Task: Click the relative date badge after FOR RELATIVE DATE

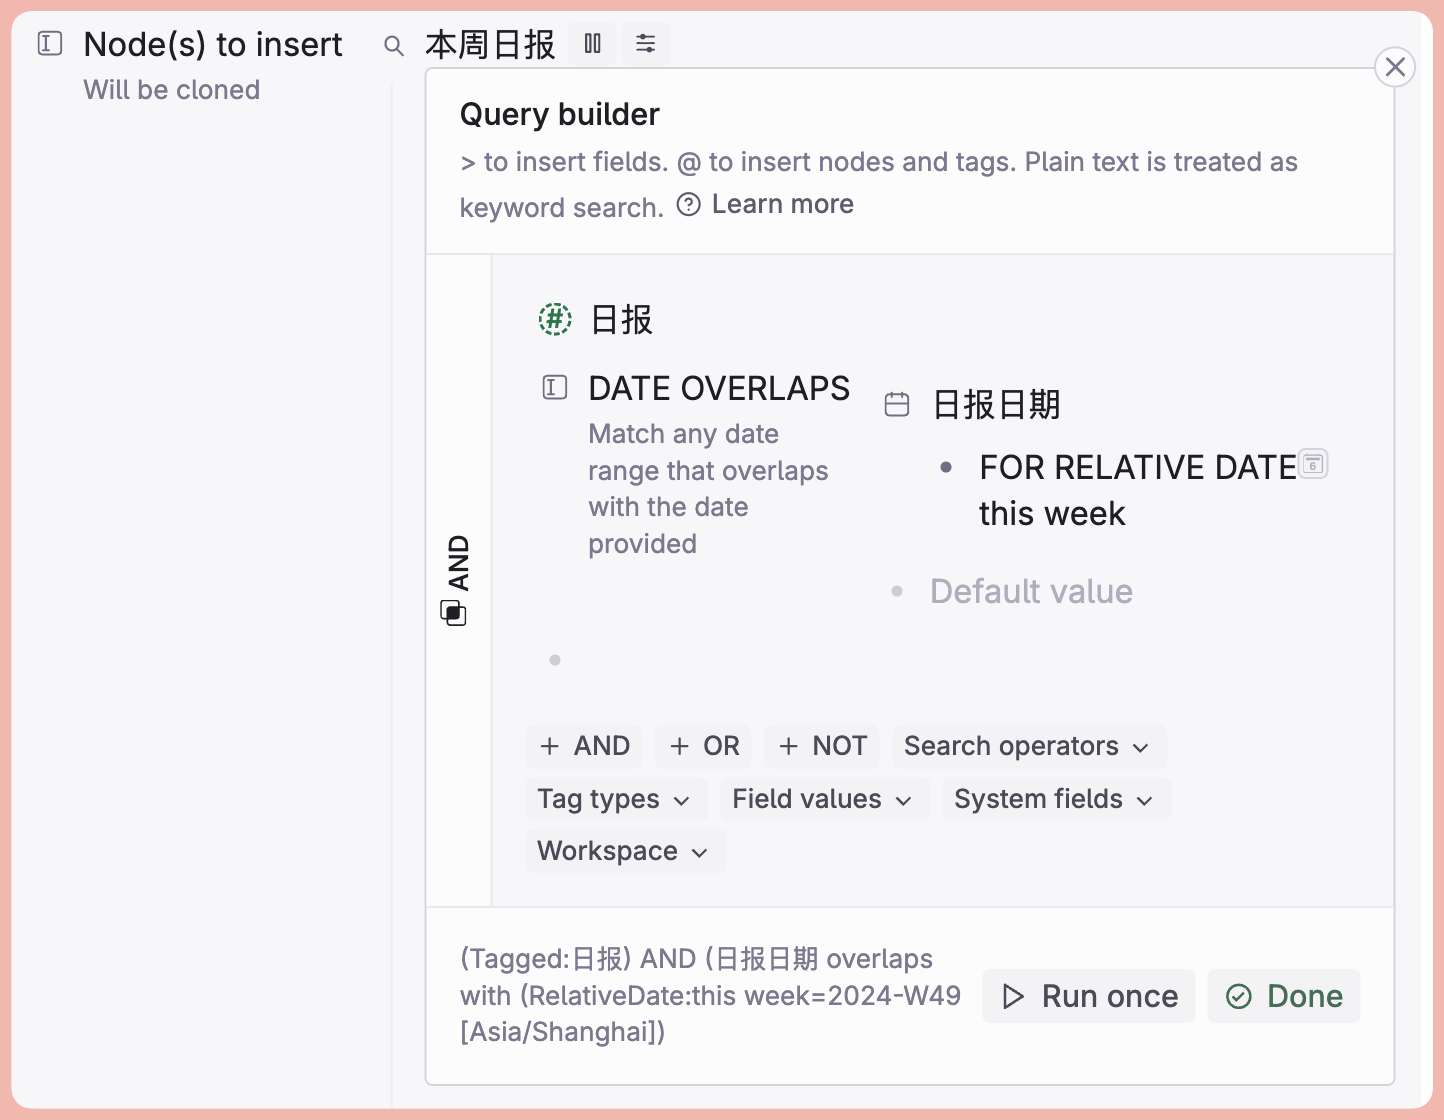Action: click(1313, 463)
